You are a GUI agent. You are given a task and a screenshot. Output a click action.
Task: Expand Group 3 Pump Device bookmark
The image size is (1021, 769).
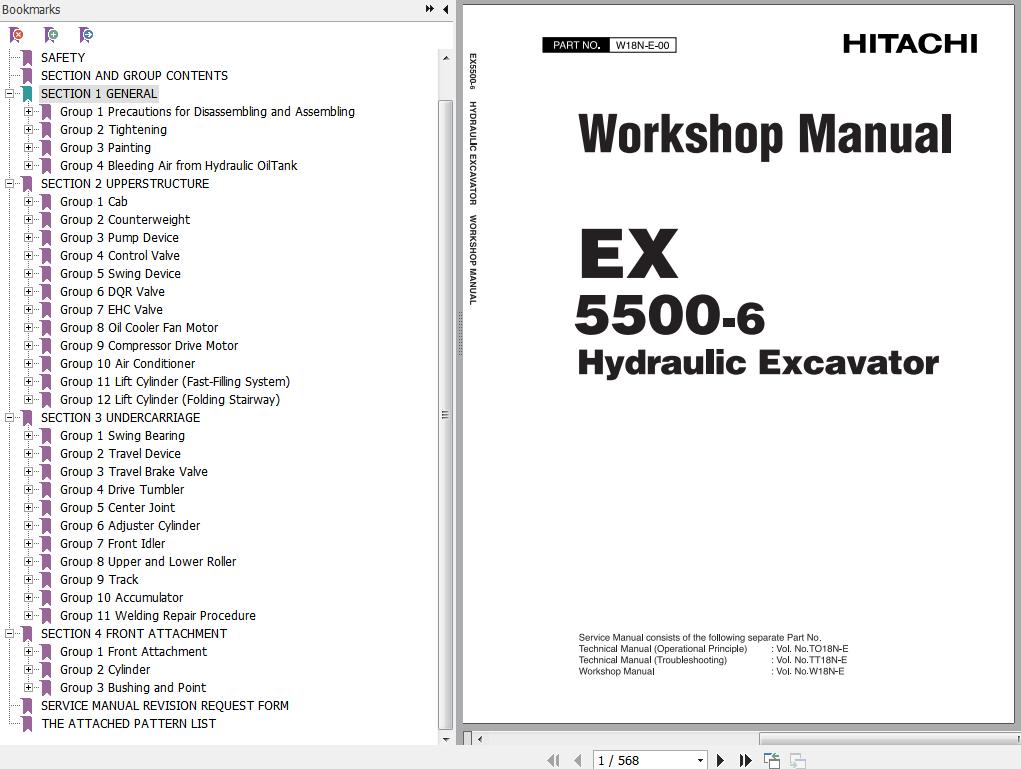[x=29, y=238]
